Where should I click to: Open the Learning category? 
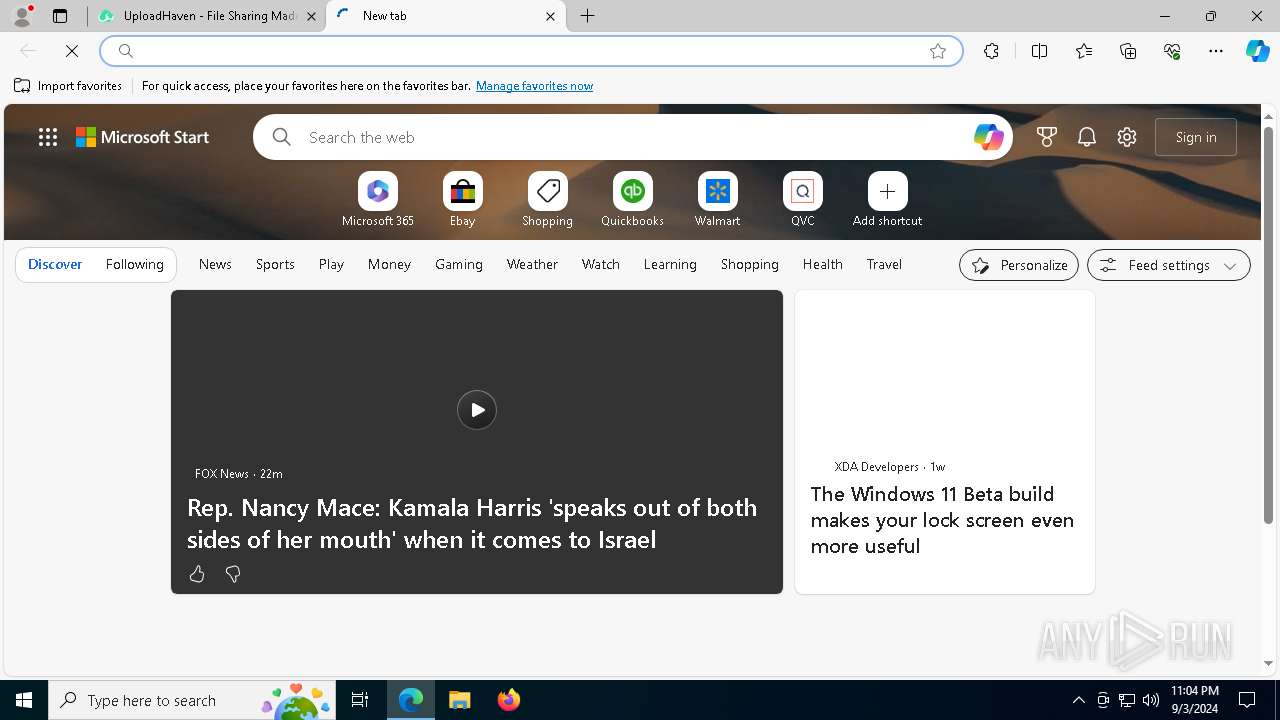click(670, 264)
